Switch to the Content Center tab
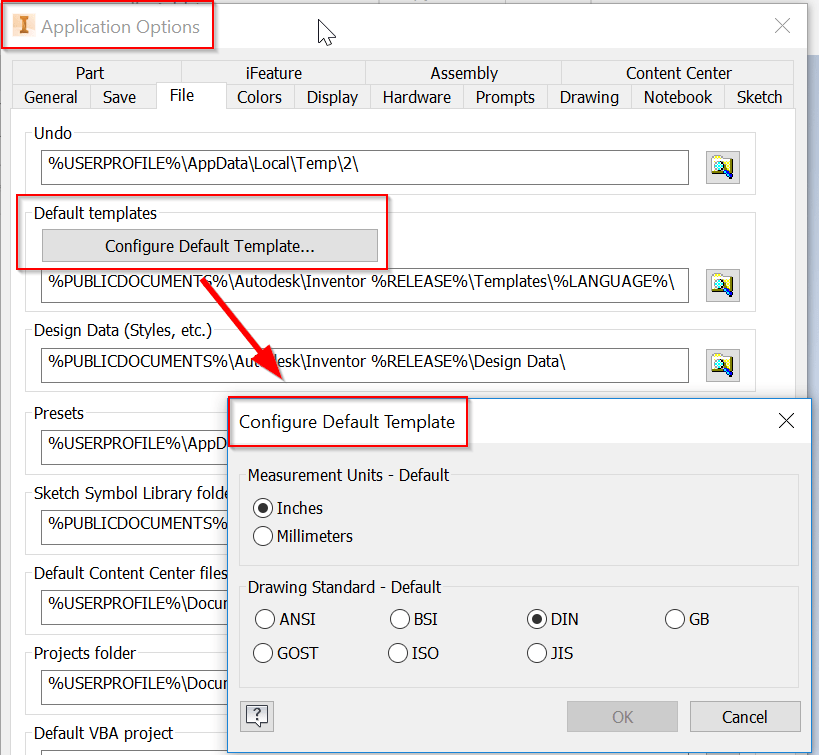 coord(678,73)
